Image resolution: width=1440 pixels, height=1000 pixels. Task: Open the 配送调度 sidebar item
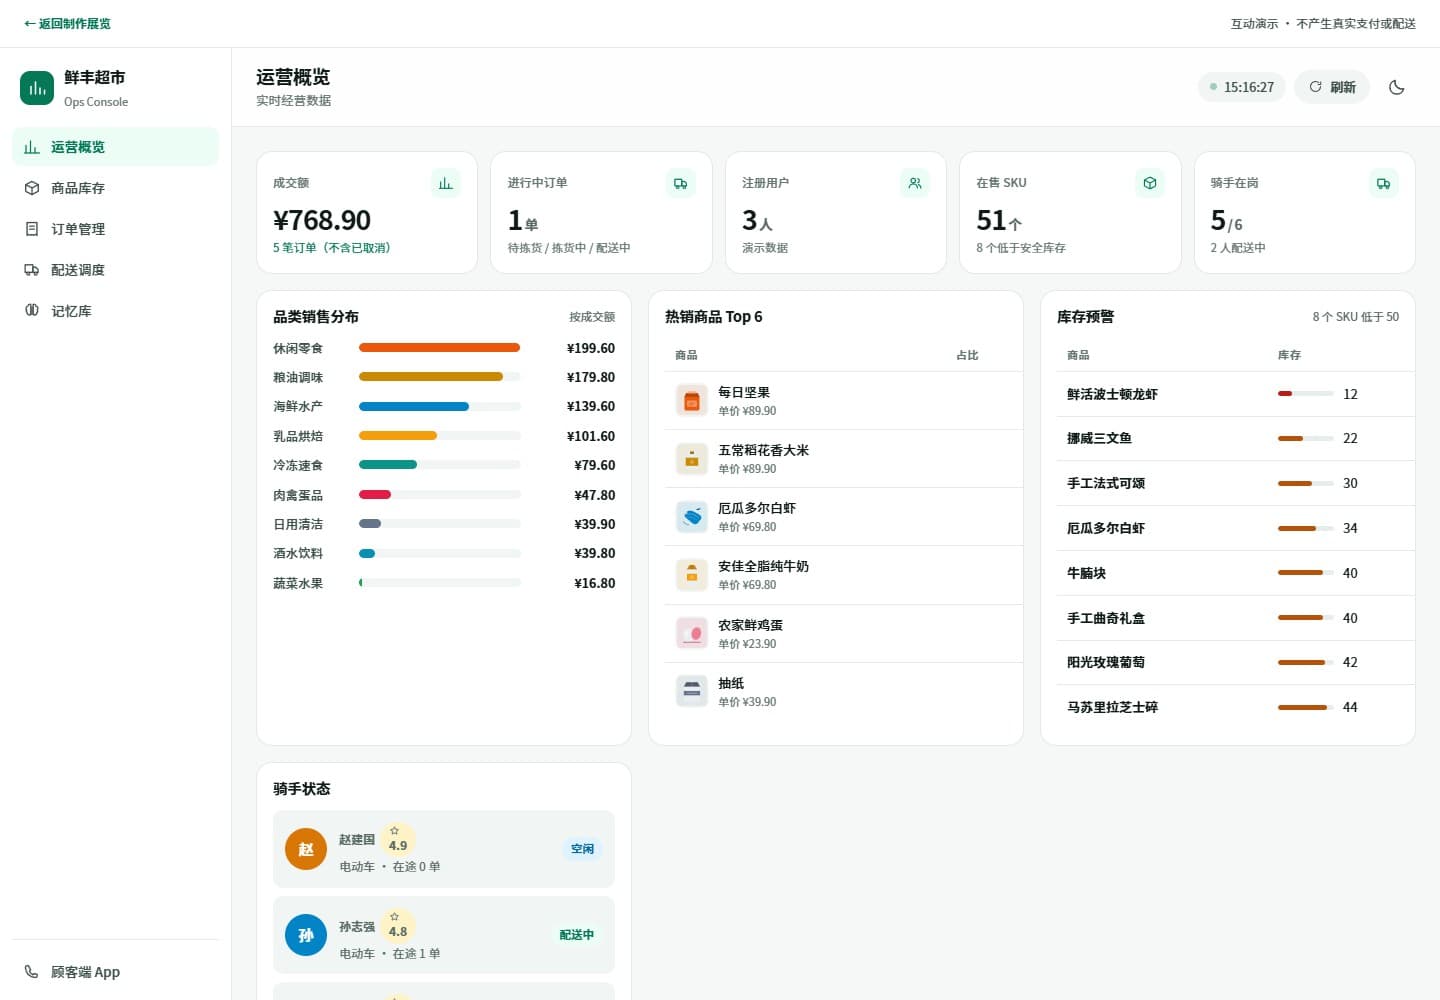point(115,270)
